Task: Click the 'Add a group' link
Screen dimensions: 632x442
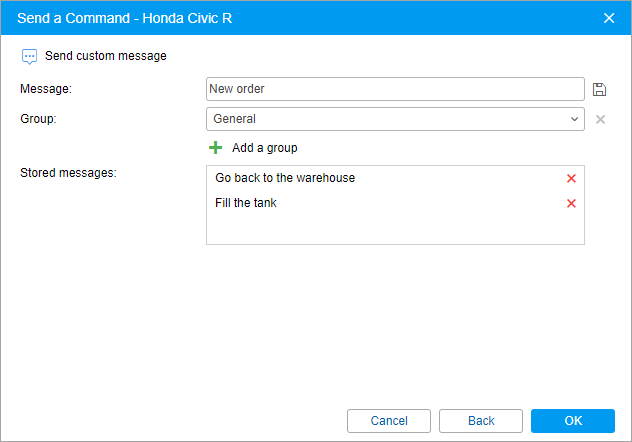Action: click(264, 148)
